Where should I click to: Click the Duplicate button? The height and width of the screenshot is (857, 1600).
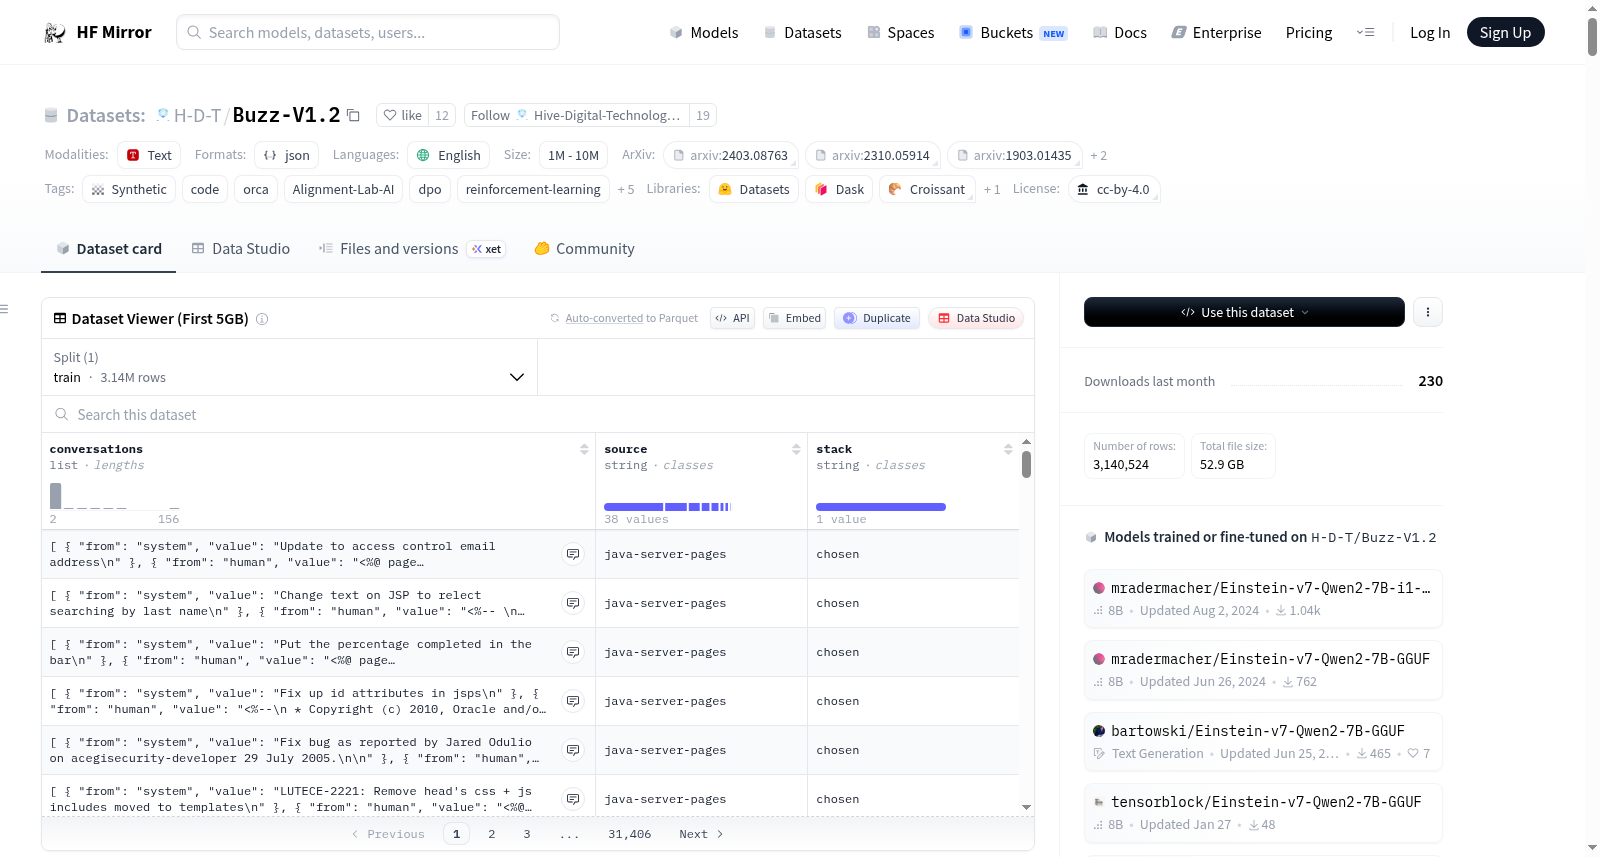tap(877, 318)
